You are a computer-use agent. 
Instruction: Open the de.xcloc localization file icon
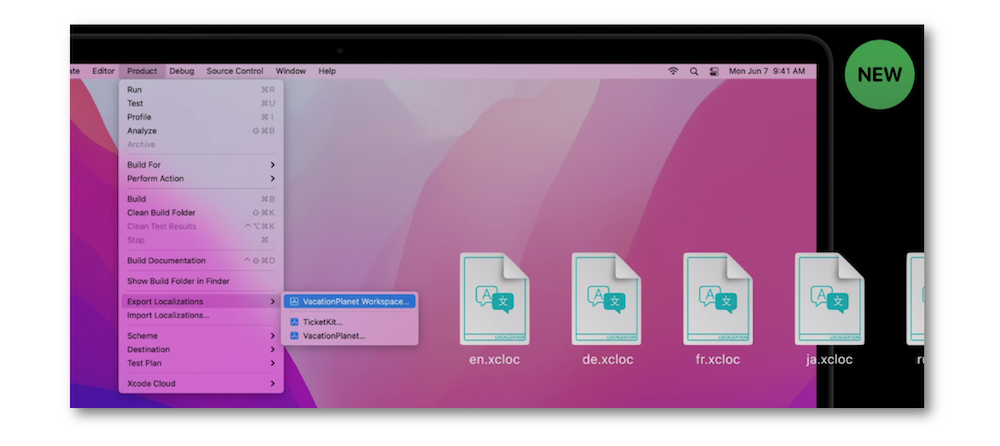(x=606, y=299)
